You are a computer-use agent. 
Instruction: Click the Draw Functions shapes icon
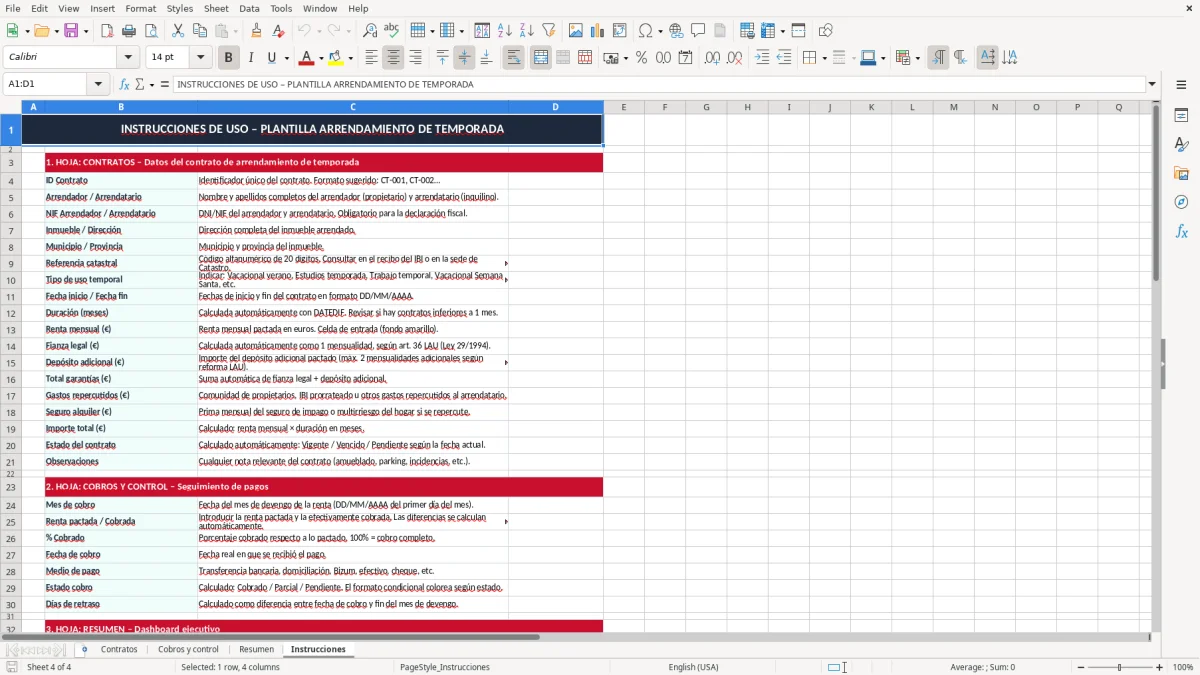[826, 31]
